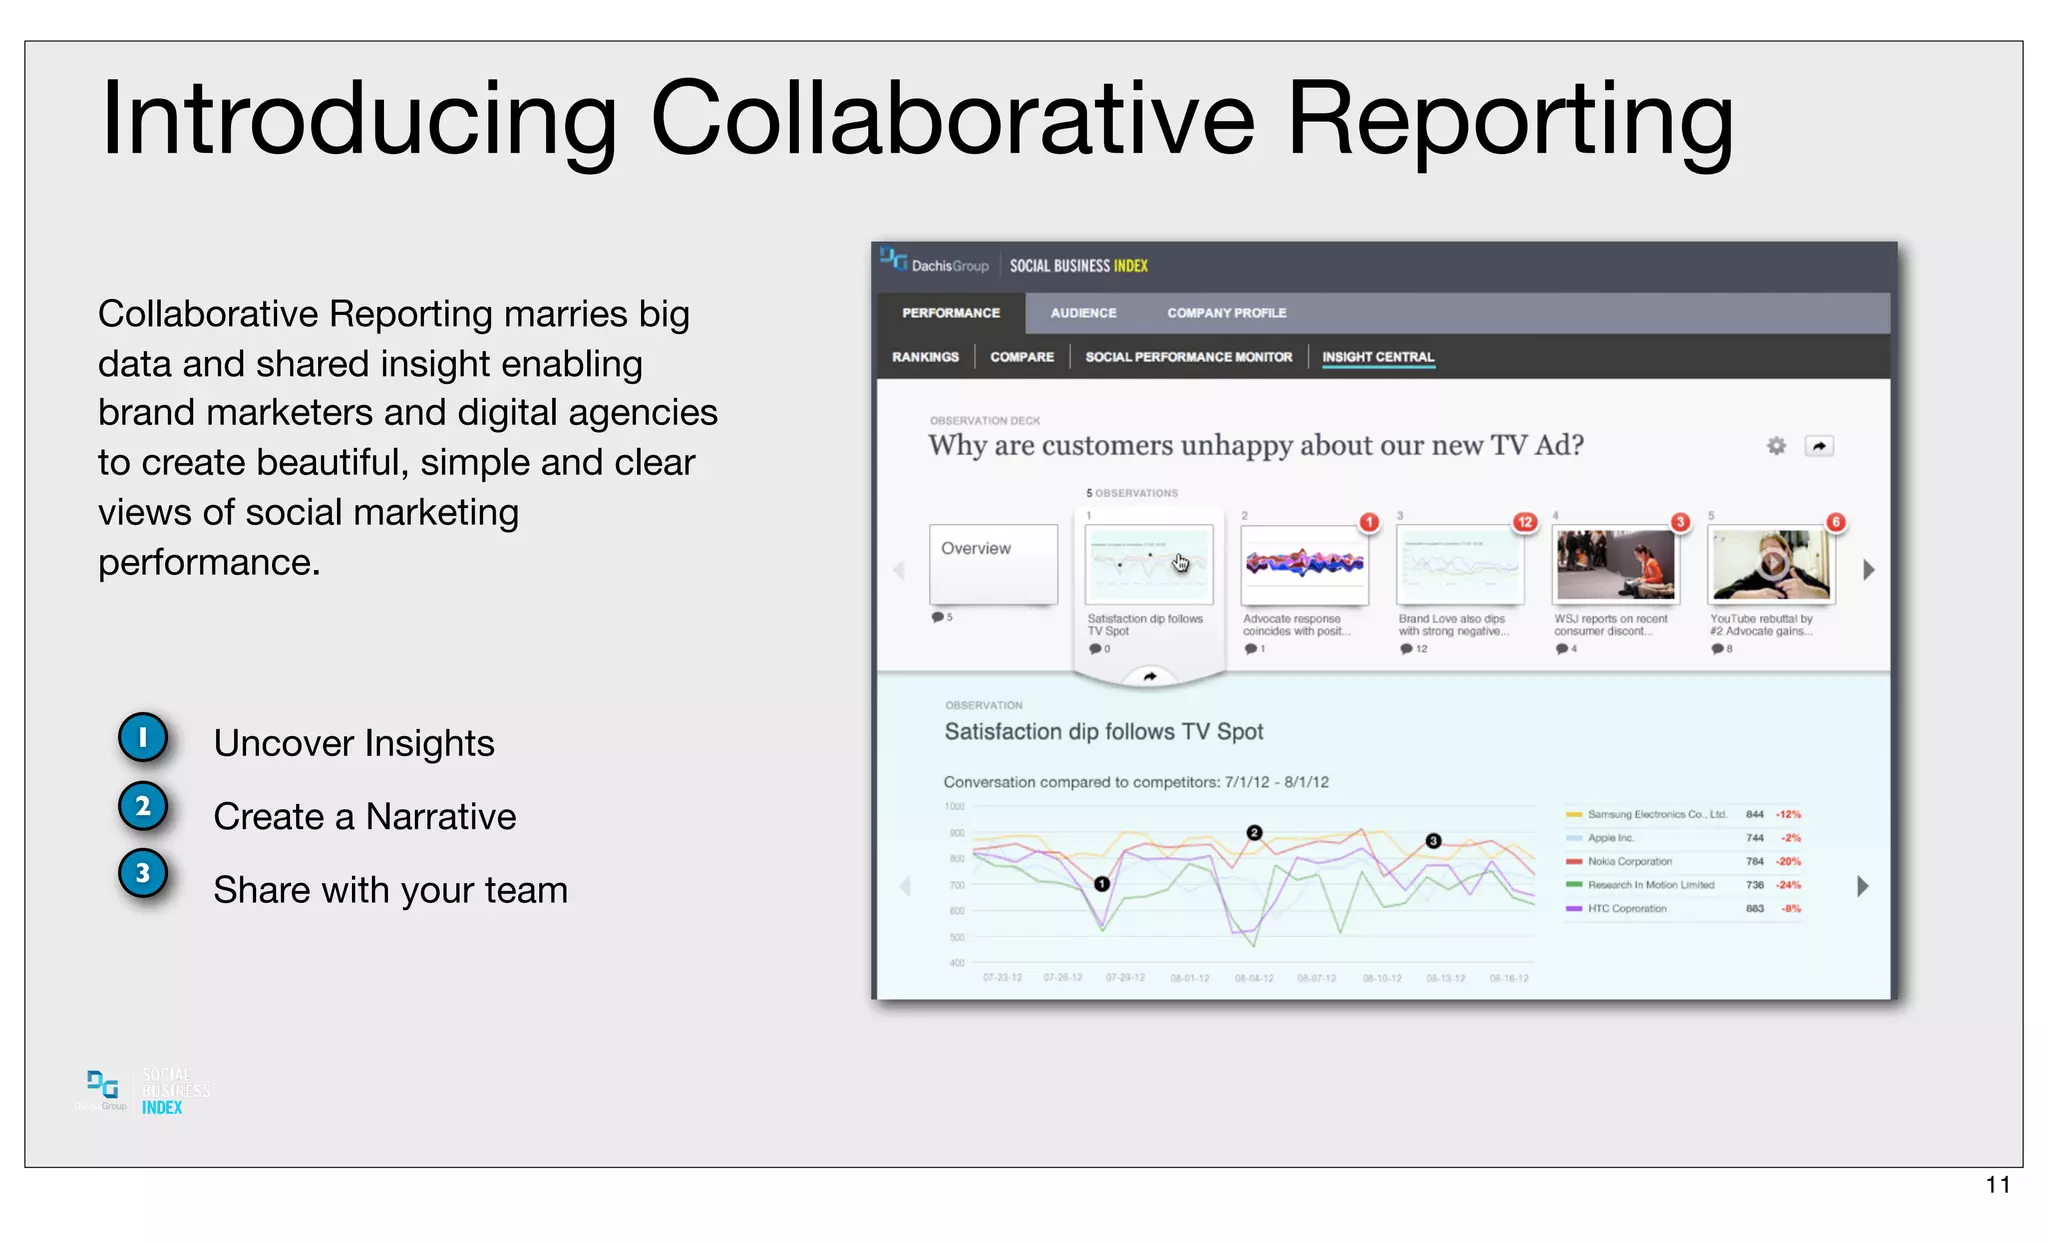Click the 'Share with your team' step text

point(391,890)
